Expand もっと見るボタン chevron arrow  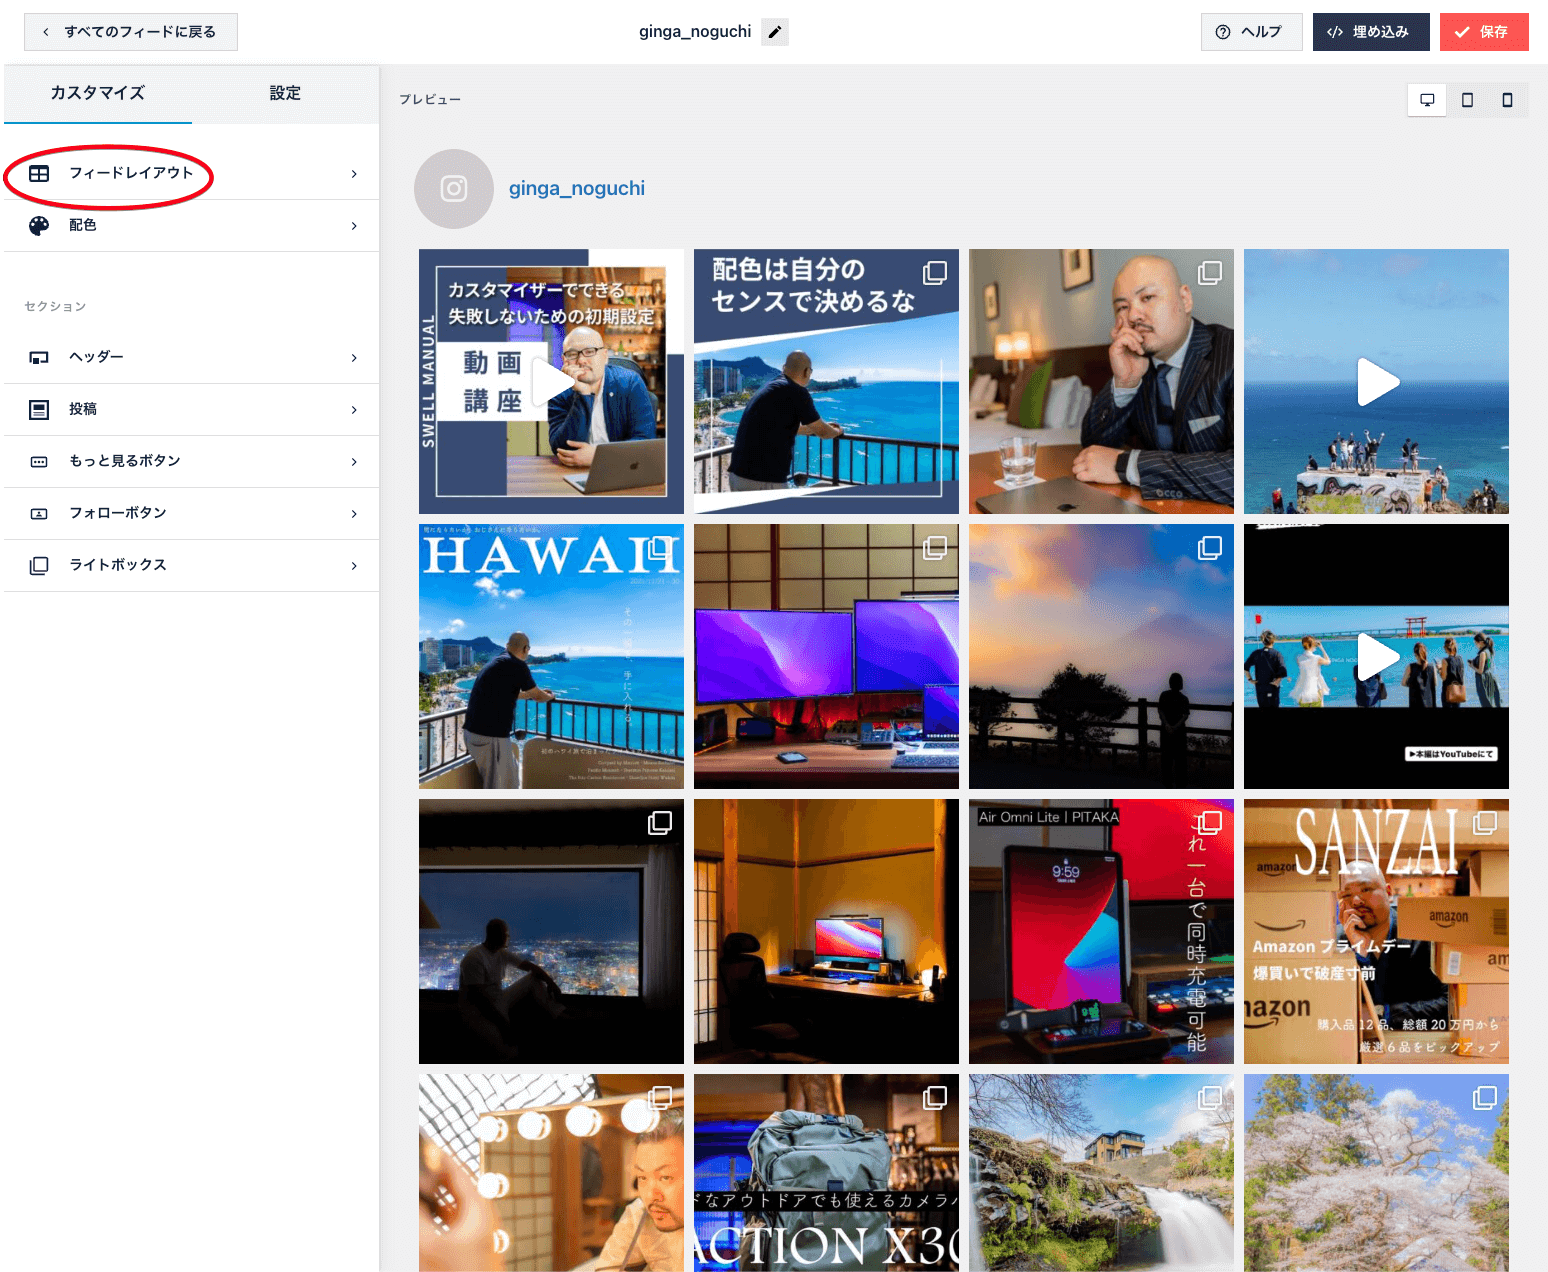coord(354,462)
